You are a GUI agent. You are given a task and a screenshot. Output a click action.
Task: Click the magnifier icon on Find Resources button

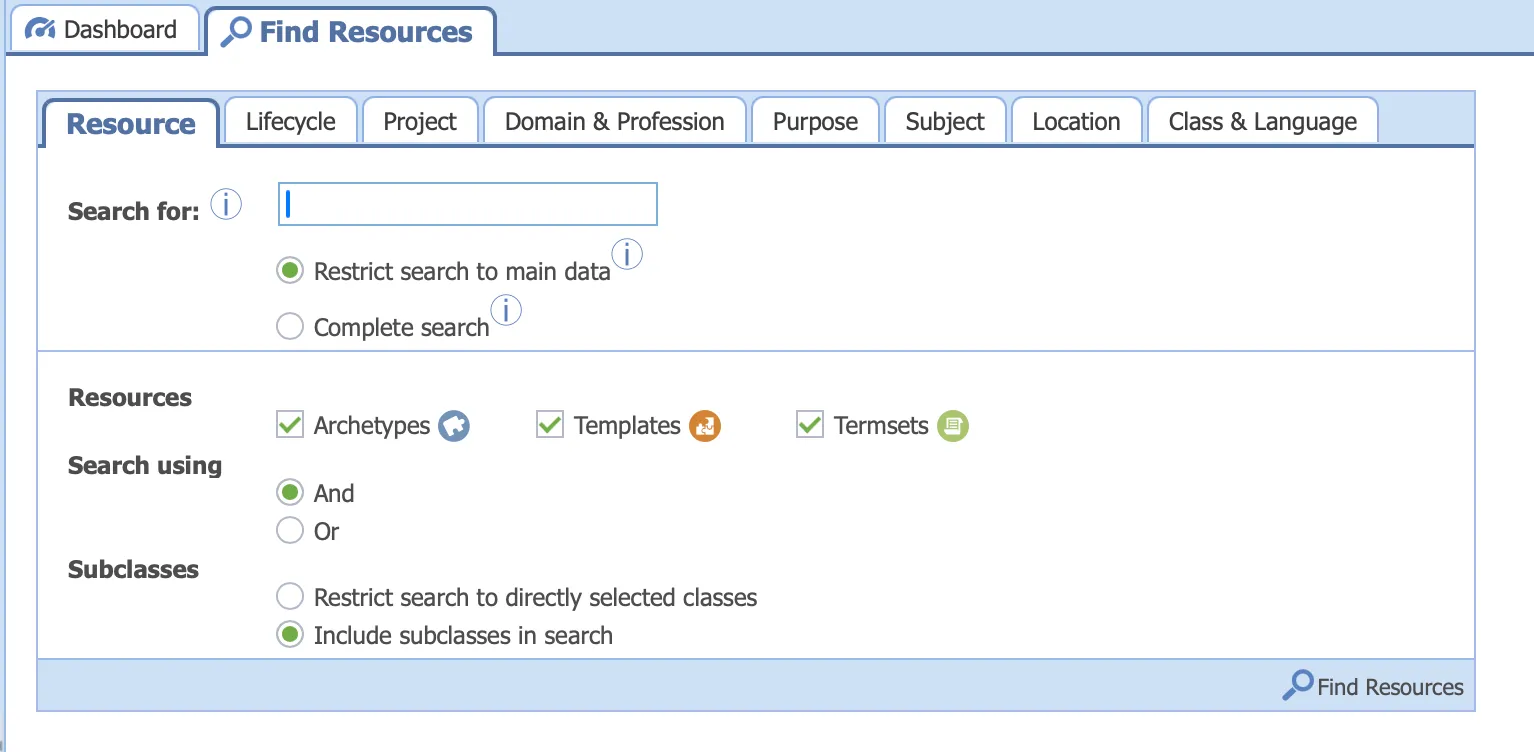click(x=1297, y=685)
